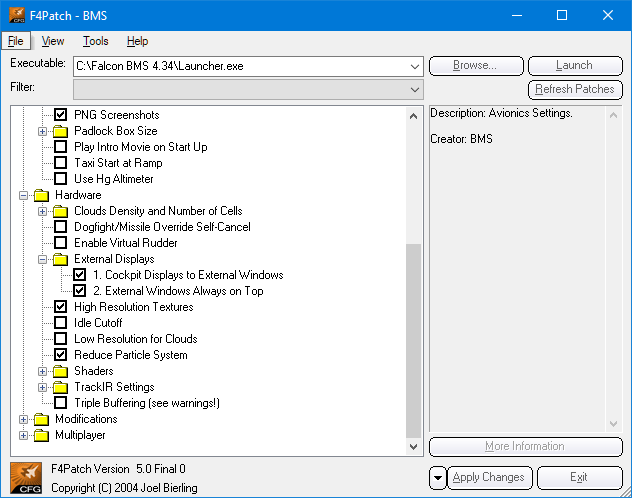Click the tree scroll down arrow
The width and height of the screenshot is (632, 498).
(413, 447)
